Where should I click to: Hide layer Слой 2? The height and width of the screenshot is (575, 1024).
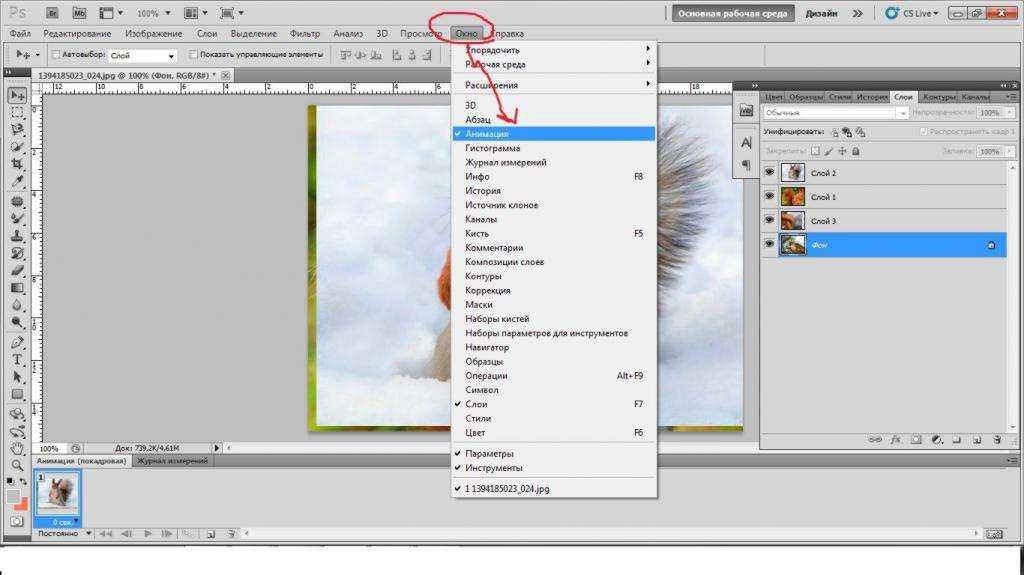(x=769, y=172)
